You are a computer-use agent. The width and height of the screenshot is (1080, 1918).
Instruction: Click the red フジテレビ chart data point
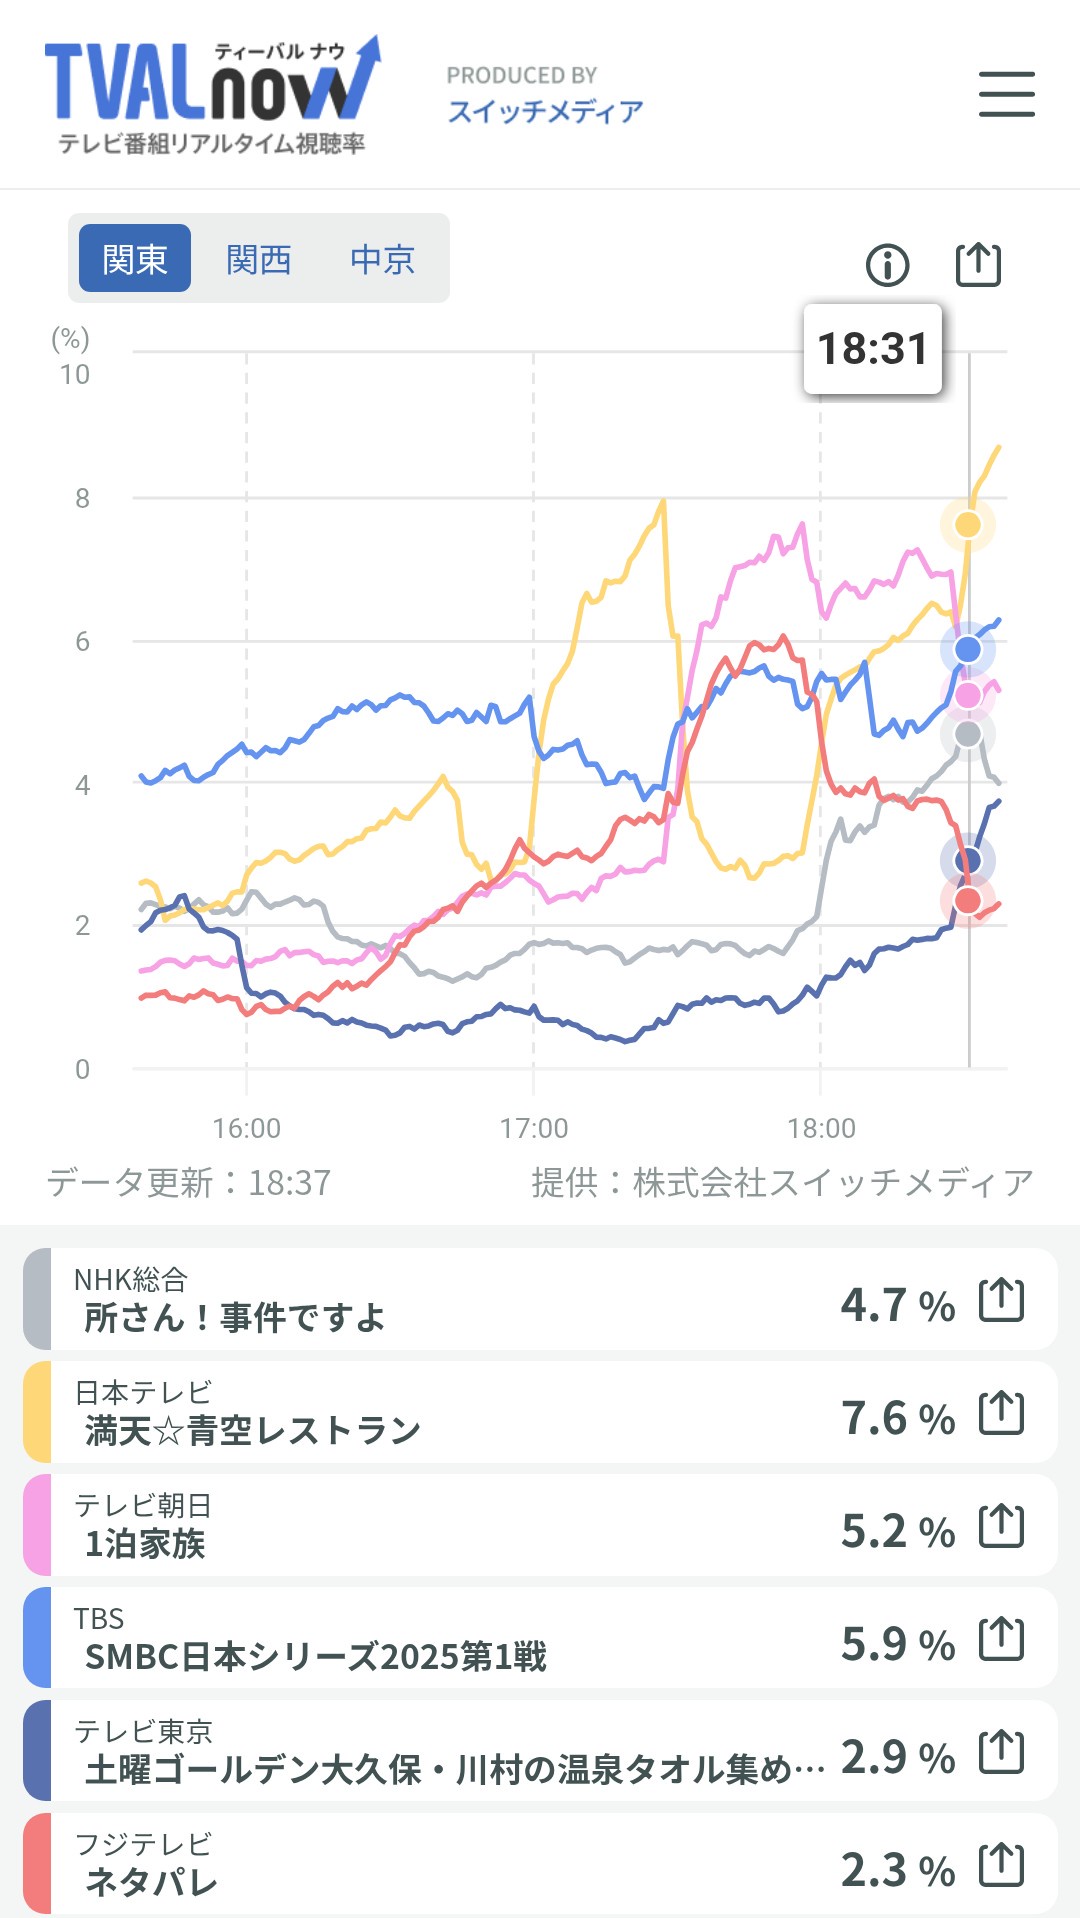tap(967, 900)
